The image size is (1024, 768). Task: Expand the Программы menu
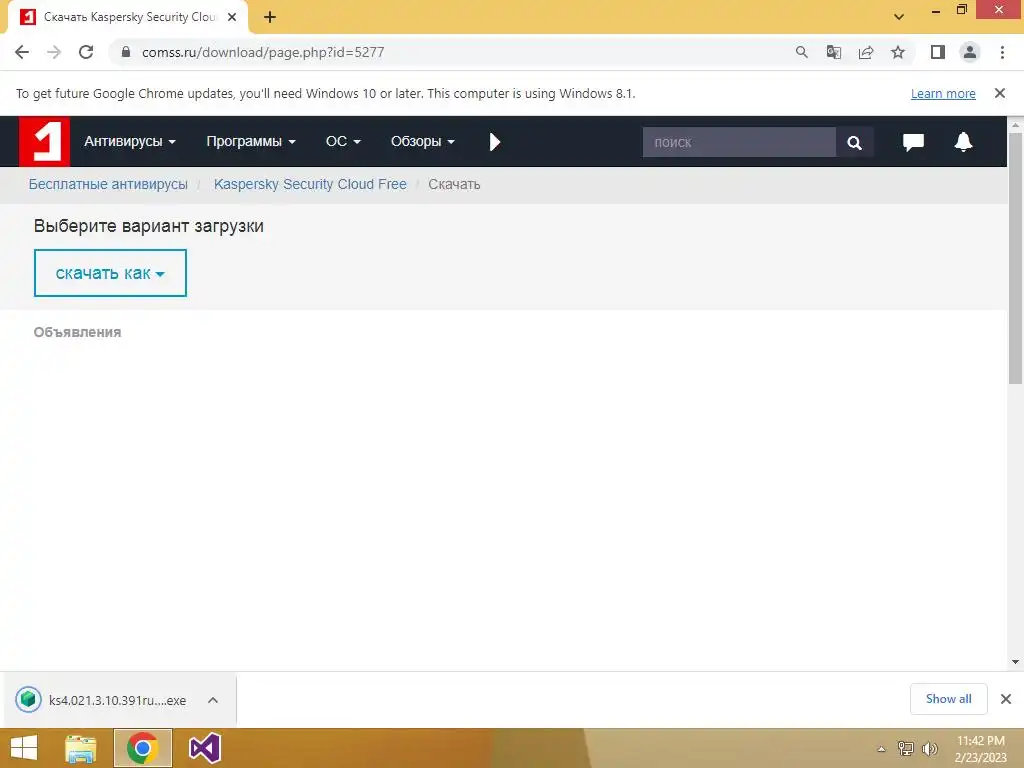click(251, 142)
